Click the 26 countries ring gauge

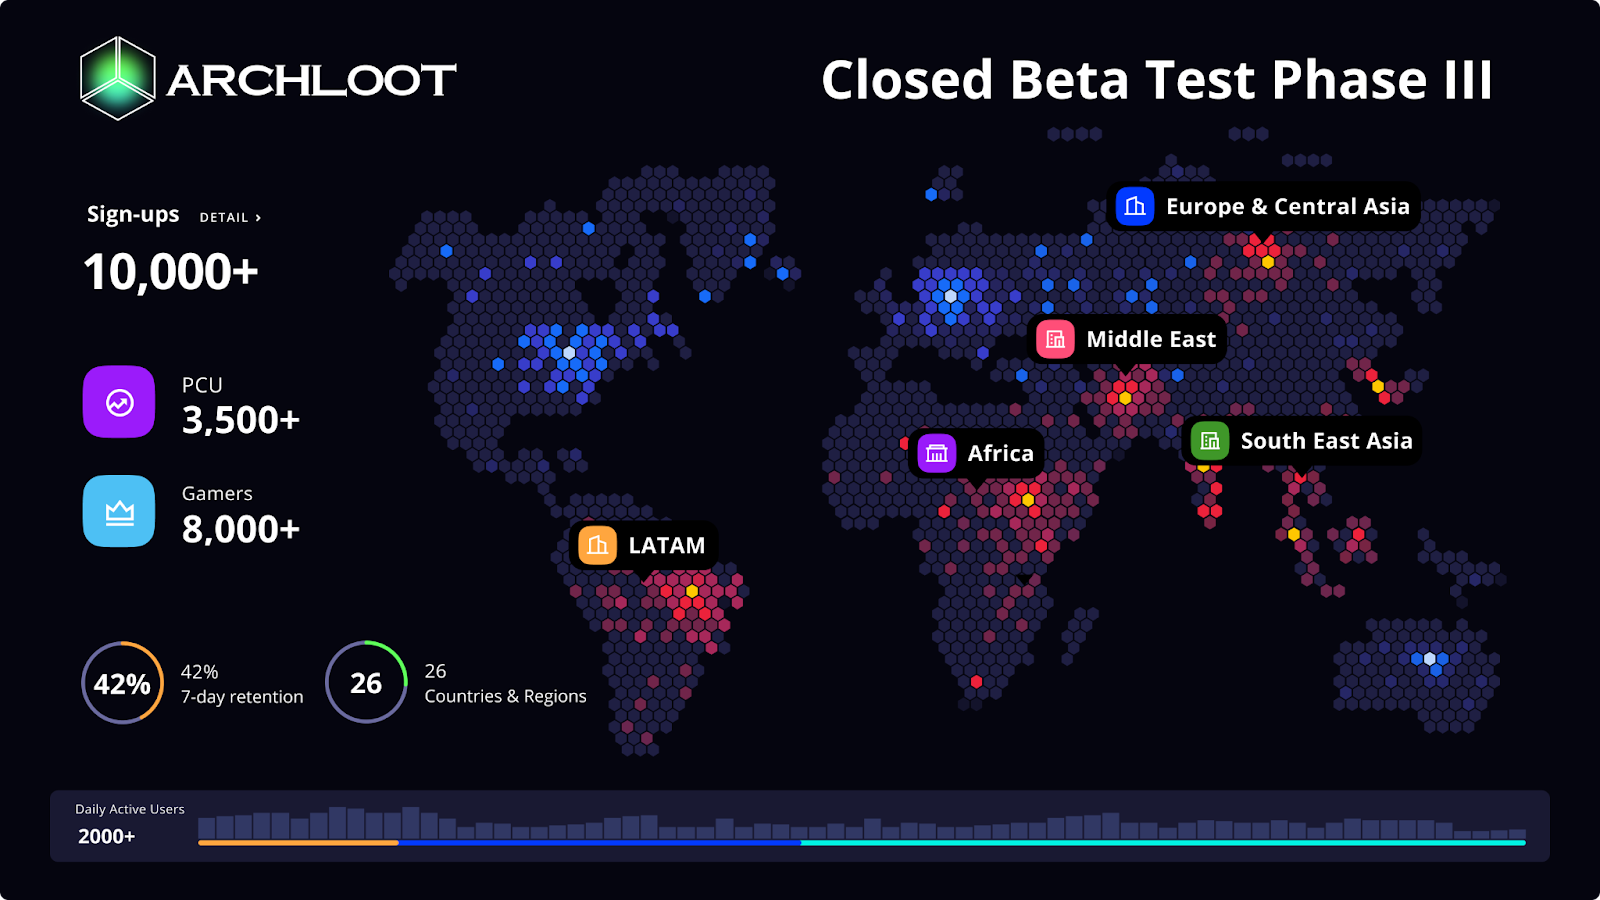coord(366,682)
